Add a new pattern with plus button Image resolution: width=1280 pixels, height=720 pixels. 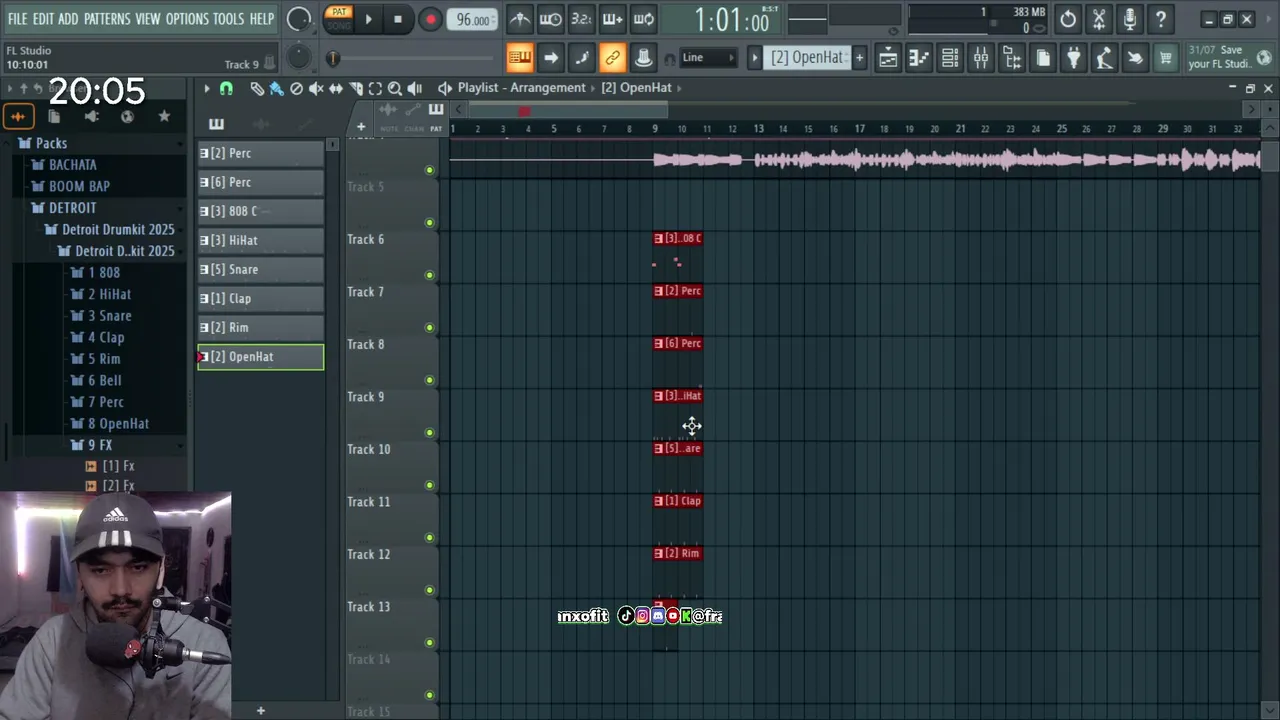click(x=859, y=58)
